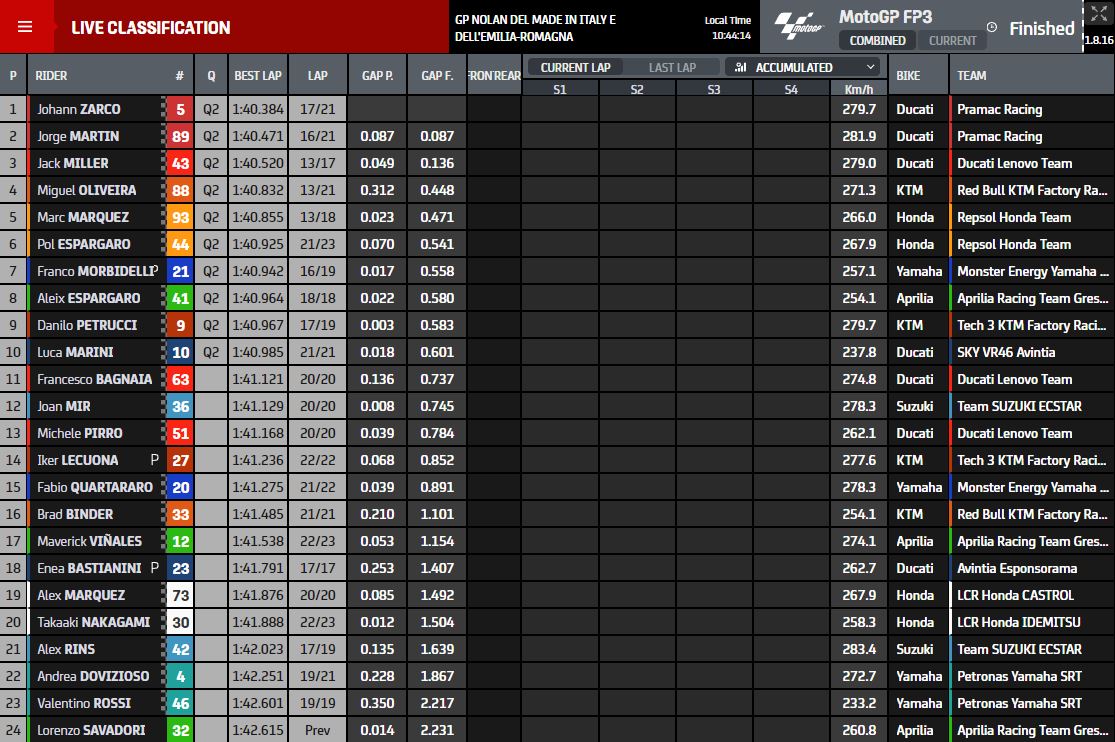
Task: Expand the ACCUMULATED dropdown chevron
Action: (870, 67)
